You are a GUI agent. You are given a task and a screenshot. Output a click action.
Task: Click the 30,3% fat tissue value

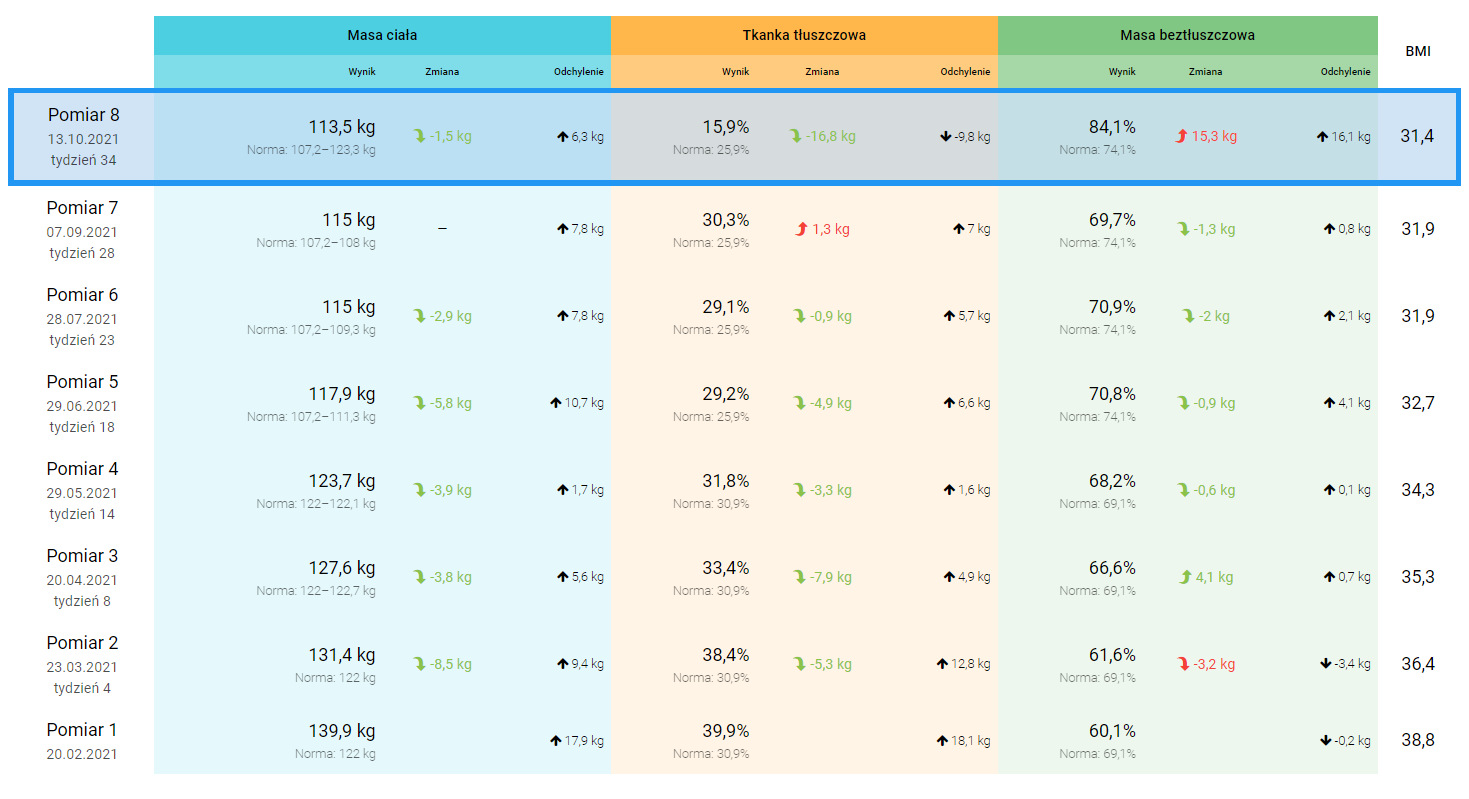pos(726,220)
